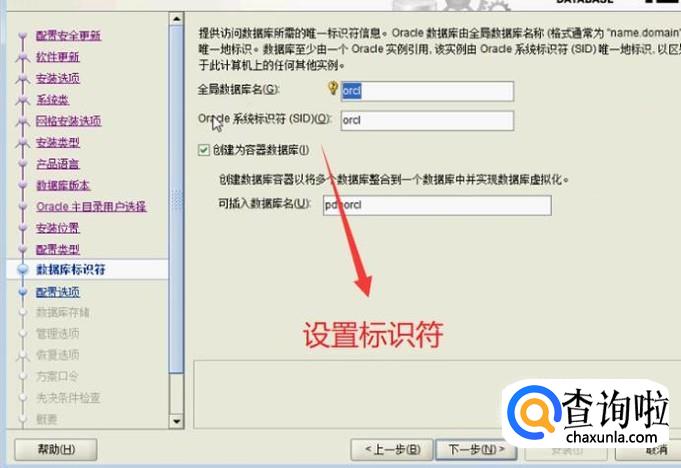Click the 方案口令 disabled step text
This screenshot has width=681, height=468.
point(57,376)
